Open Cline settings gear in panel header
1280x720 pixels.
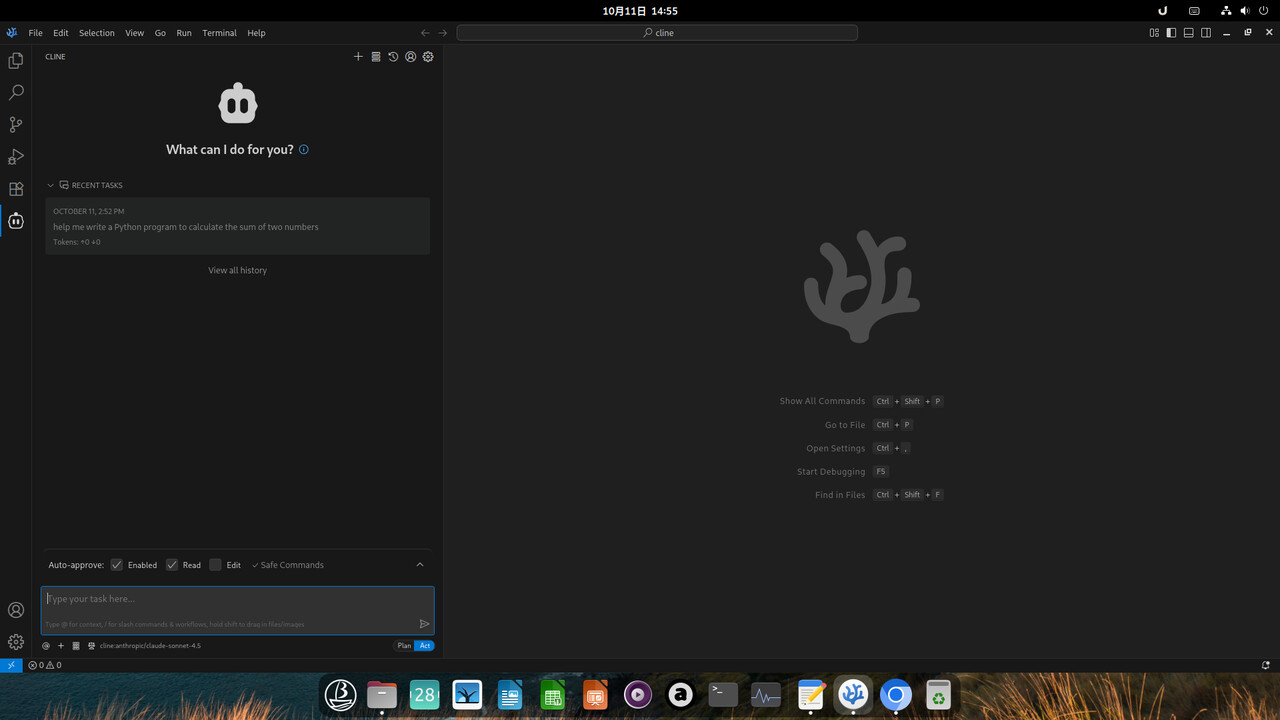(428, 57)
